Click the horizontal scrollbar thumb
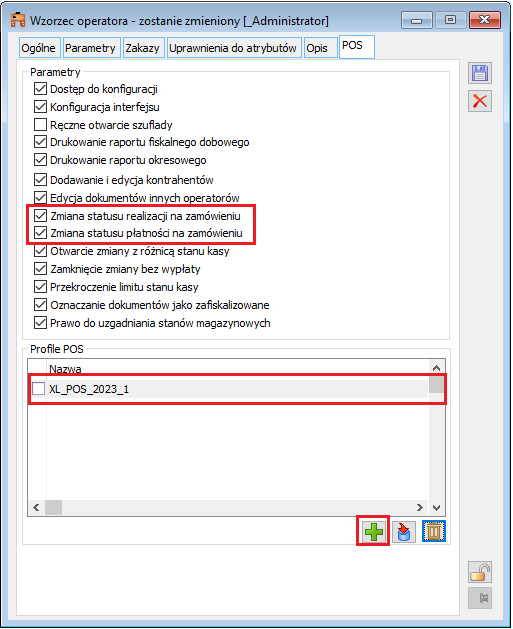Image resolution: width=513 pixels, height=629 pixels. tap(53, 507)
